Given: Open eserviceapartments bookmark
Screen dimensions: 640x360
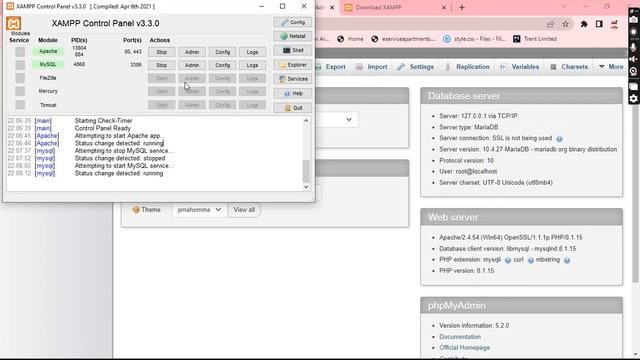Looking at the screenshot, I should (x=403, y=39).
